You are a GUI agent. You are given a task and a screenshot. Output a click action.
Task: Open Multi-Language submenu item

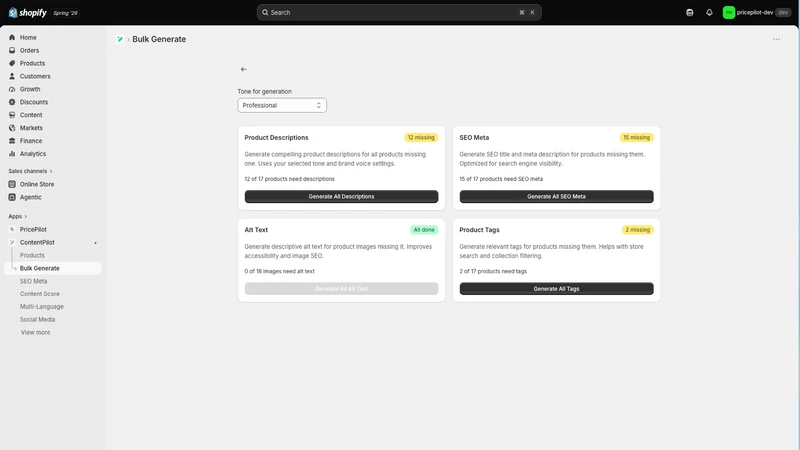tap(41, 307)
